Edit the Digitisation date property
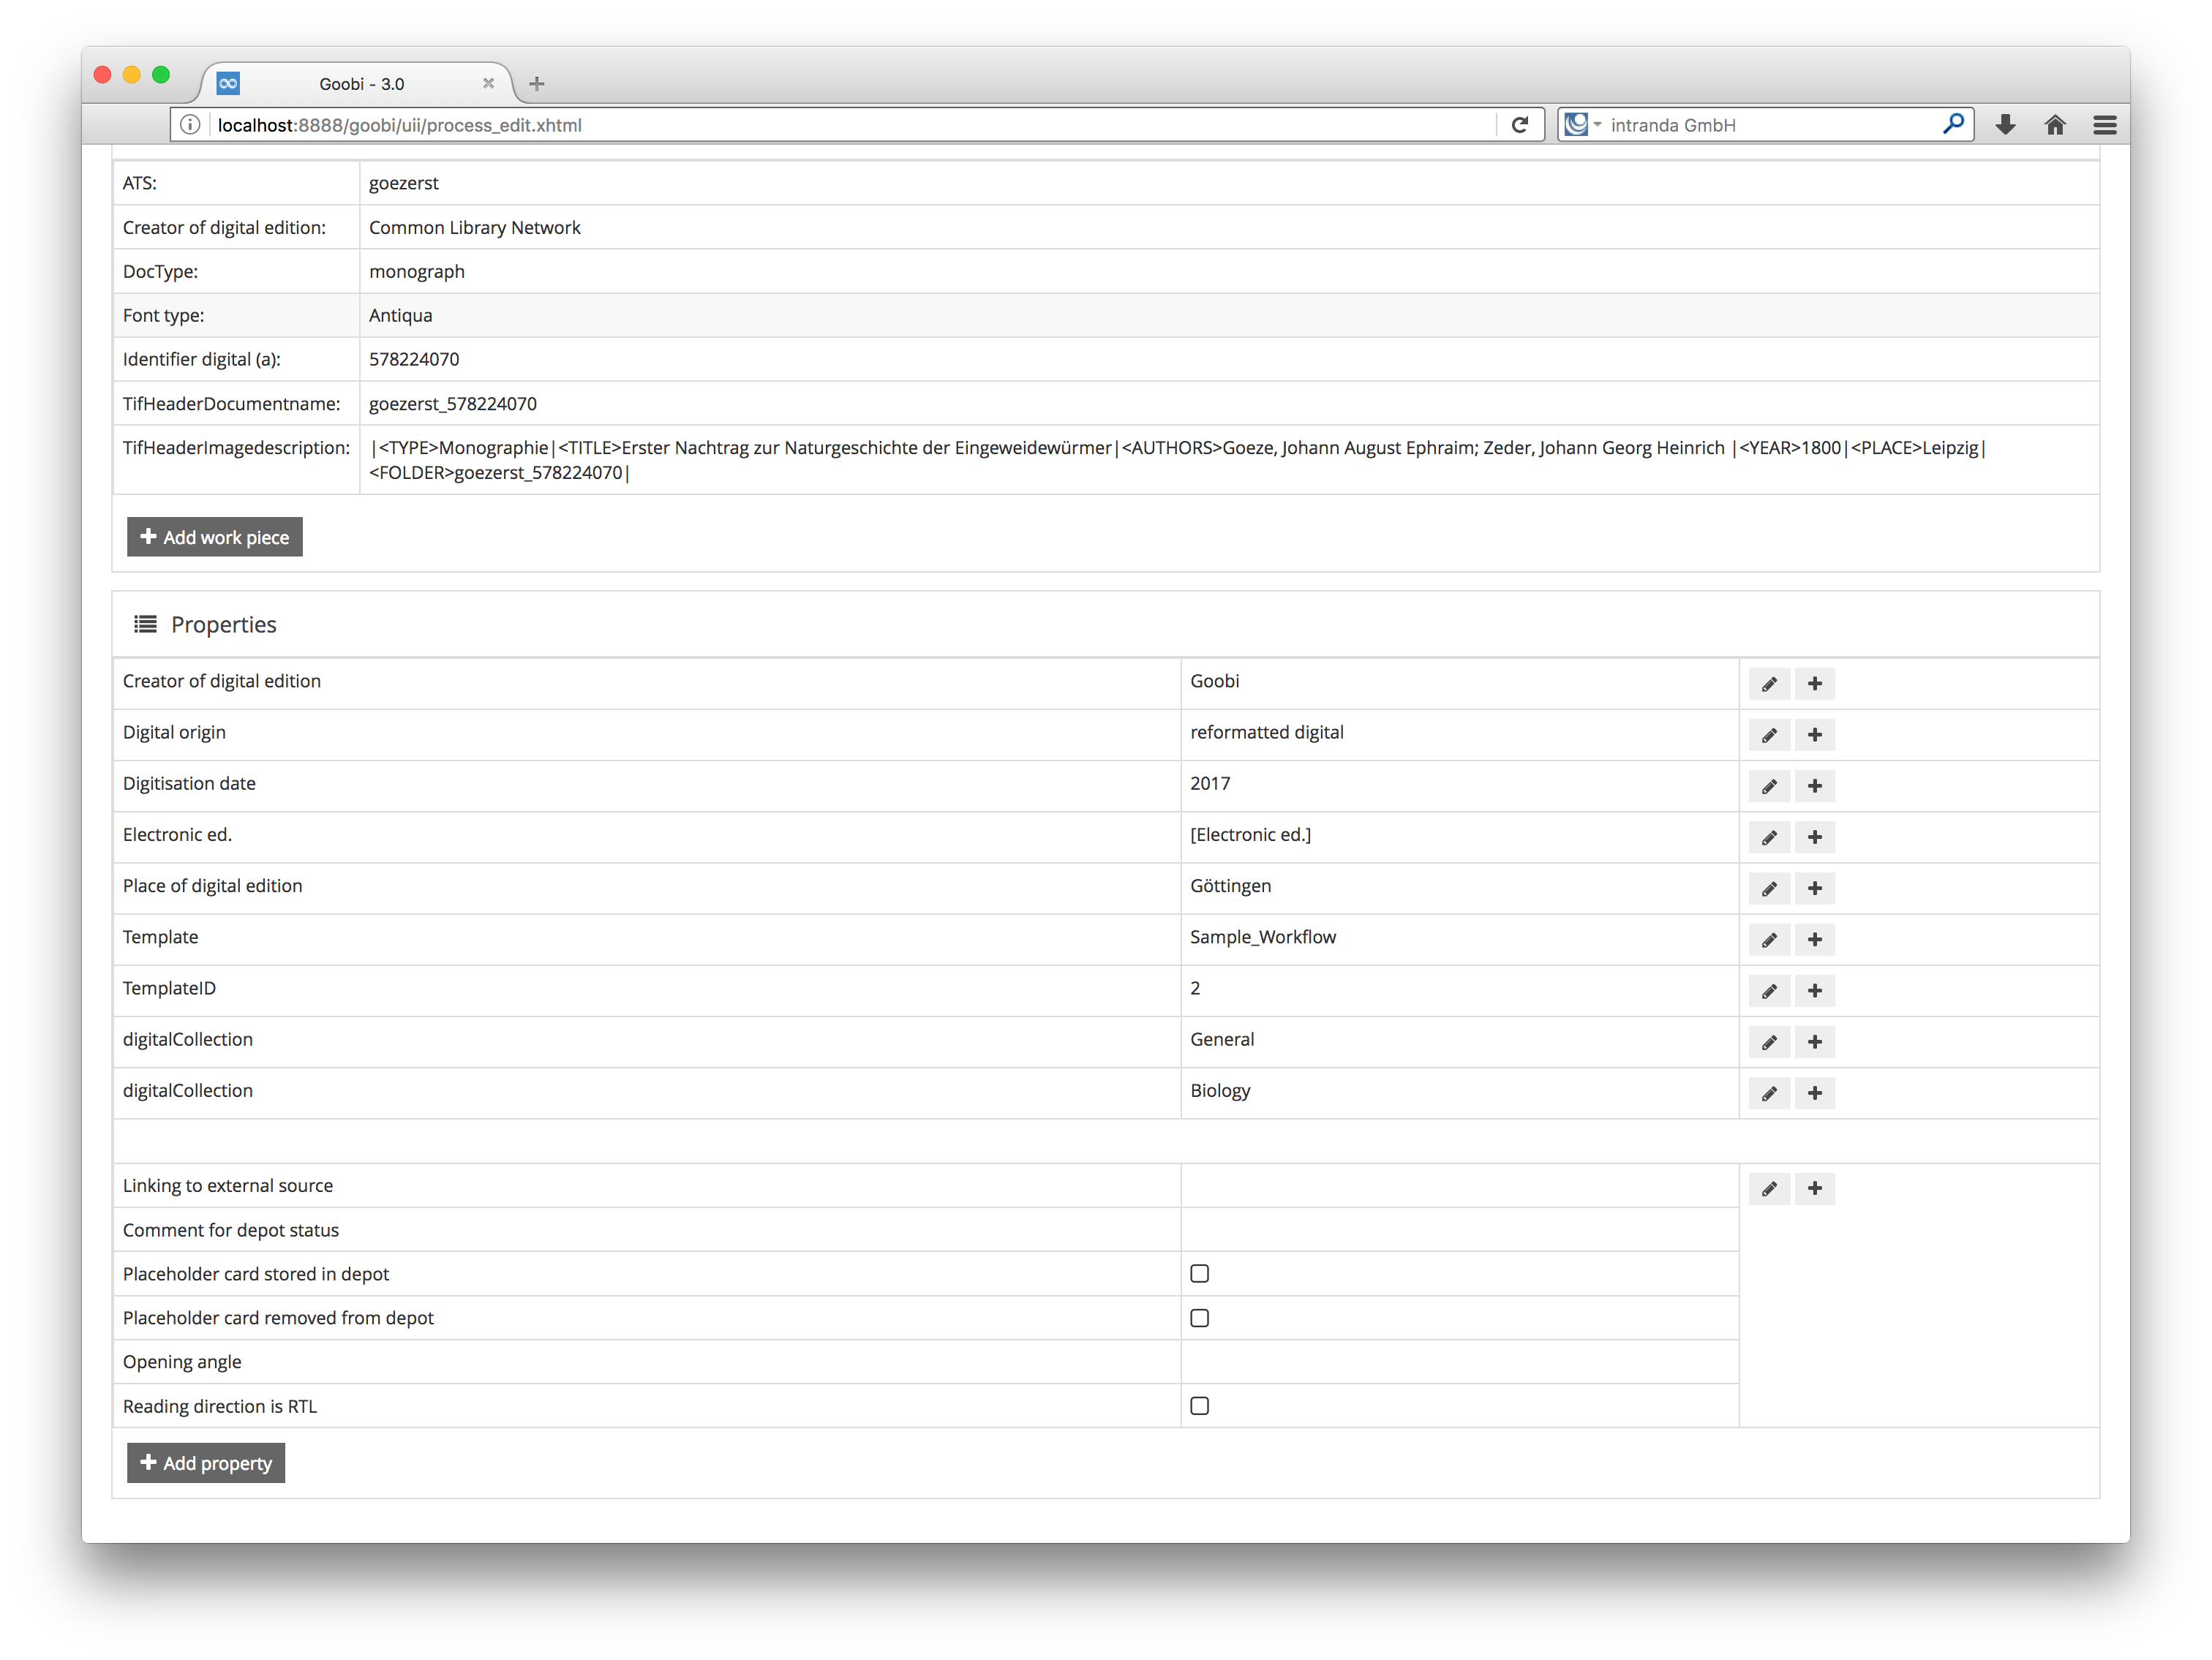The height and width of the screenshot is (1660, 2212). [1769, 786]
